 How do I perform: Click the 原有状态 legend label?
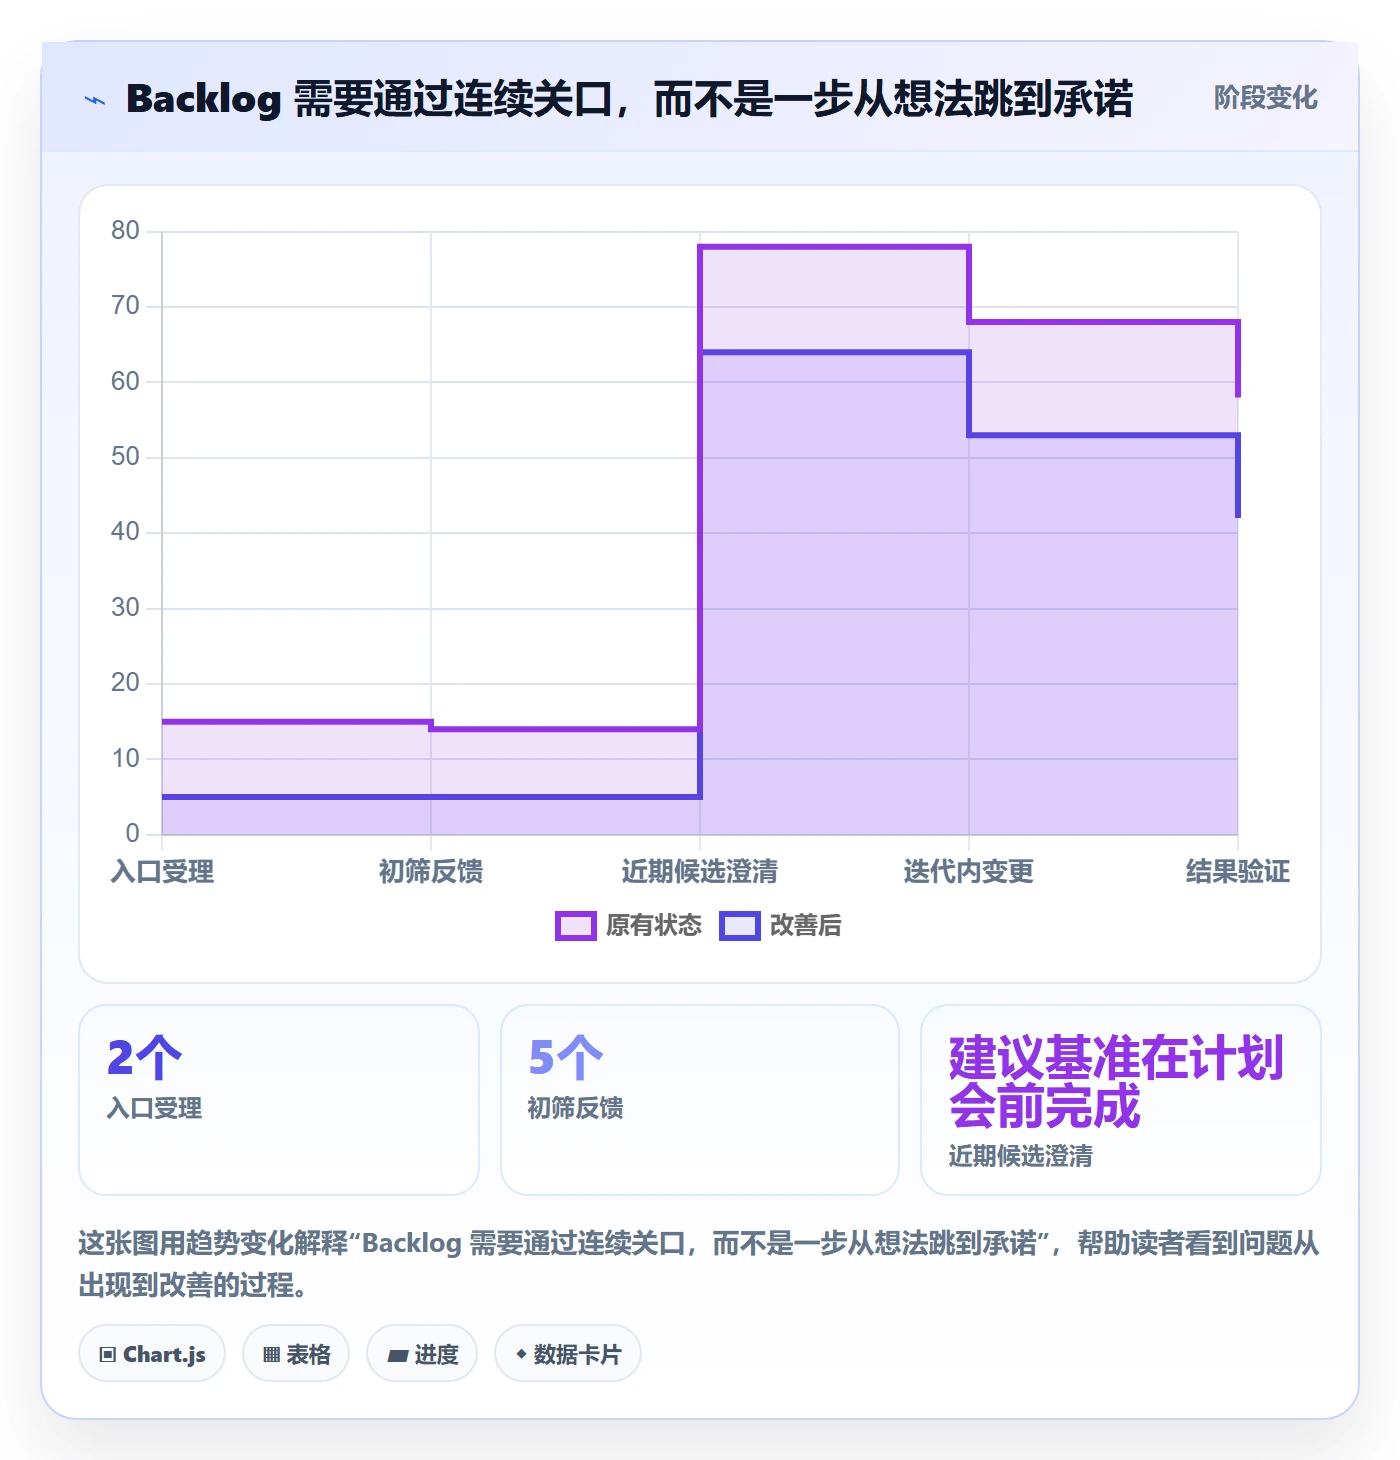click(x=654, y=926)
